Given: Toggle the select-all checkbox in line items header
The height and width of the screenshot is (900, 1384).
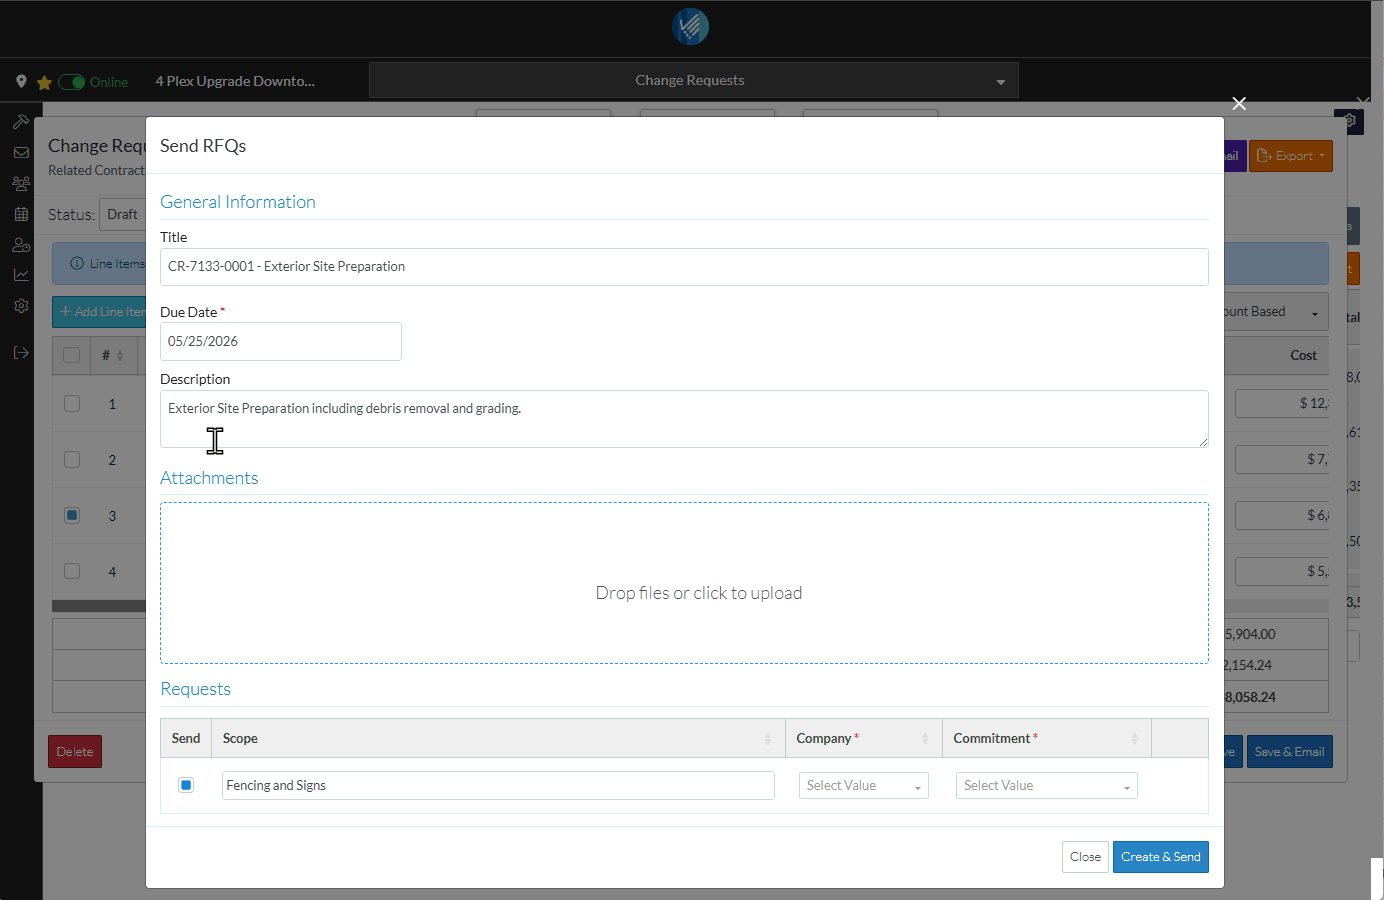Looking at the screenshot, I should click(72, 355).
